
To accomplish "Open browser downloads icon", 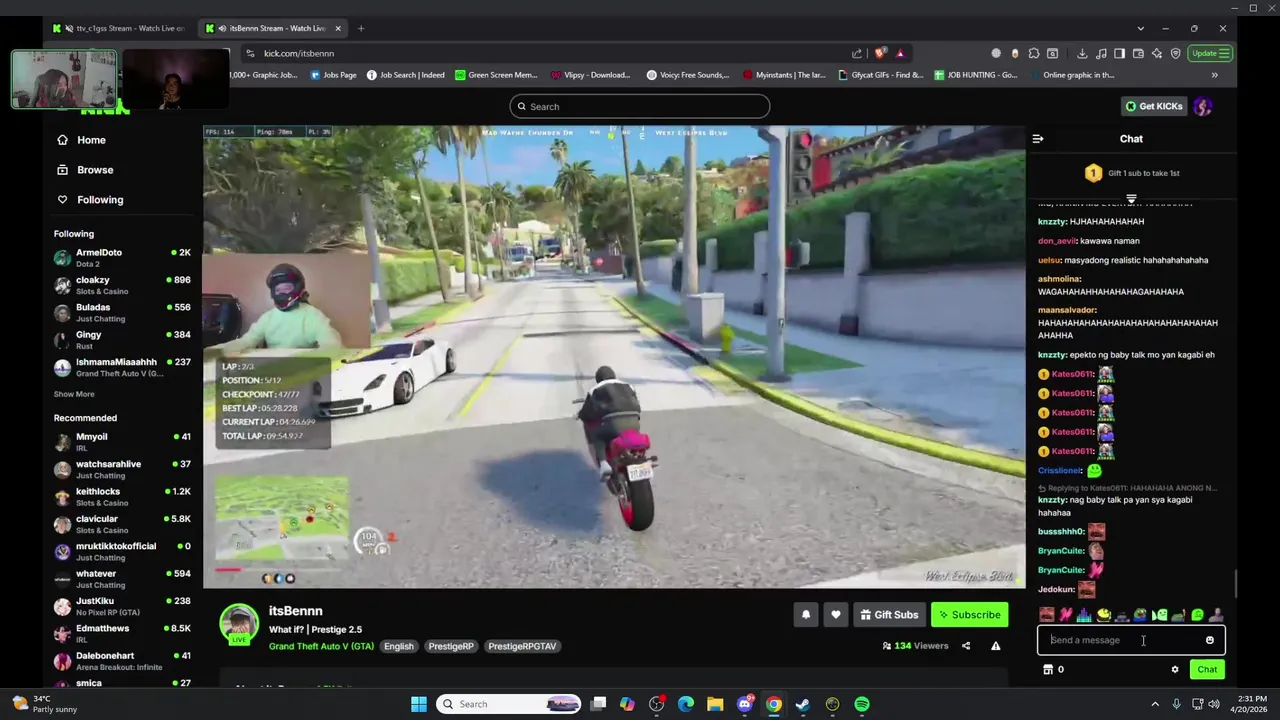I will [1082, 53].
